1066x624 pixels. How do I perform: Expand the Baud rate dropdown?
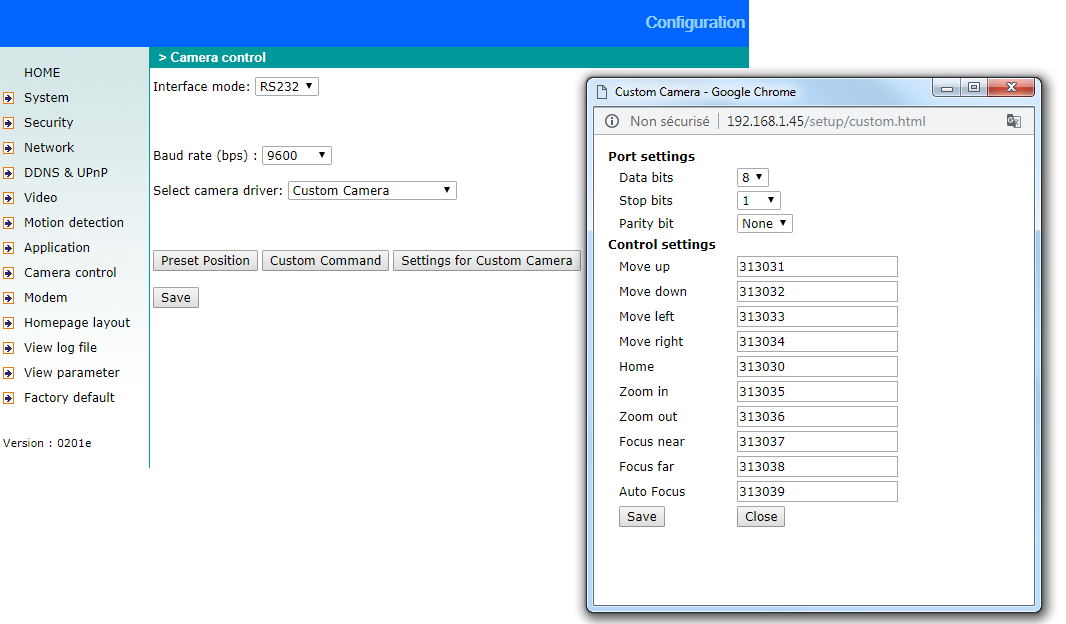coord(296,156)
